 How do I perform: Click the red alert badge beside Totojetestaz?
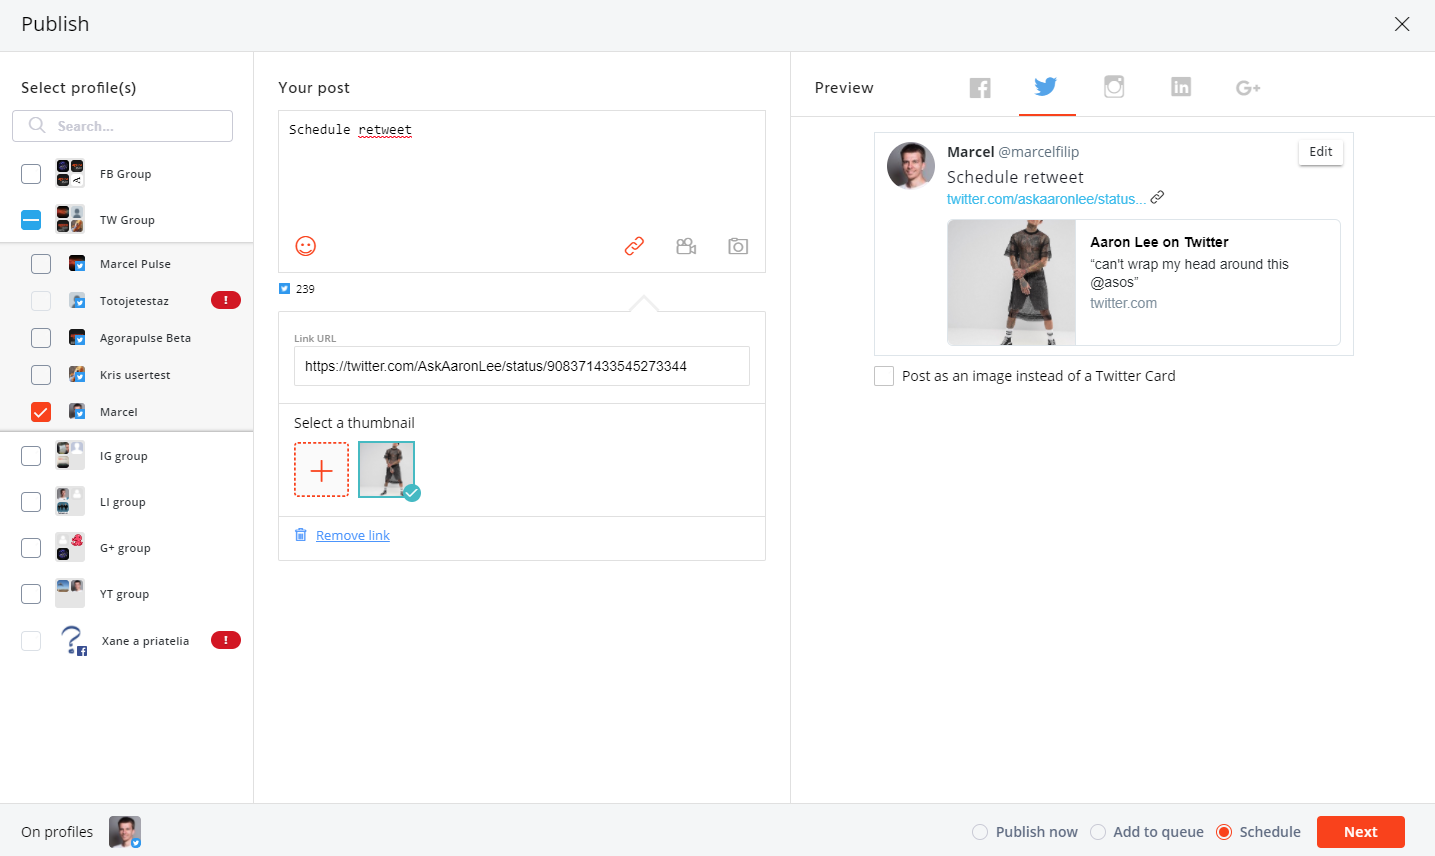point(226,300)
